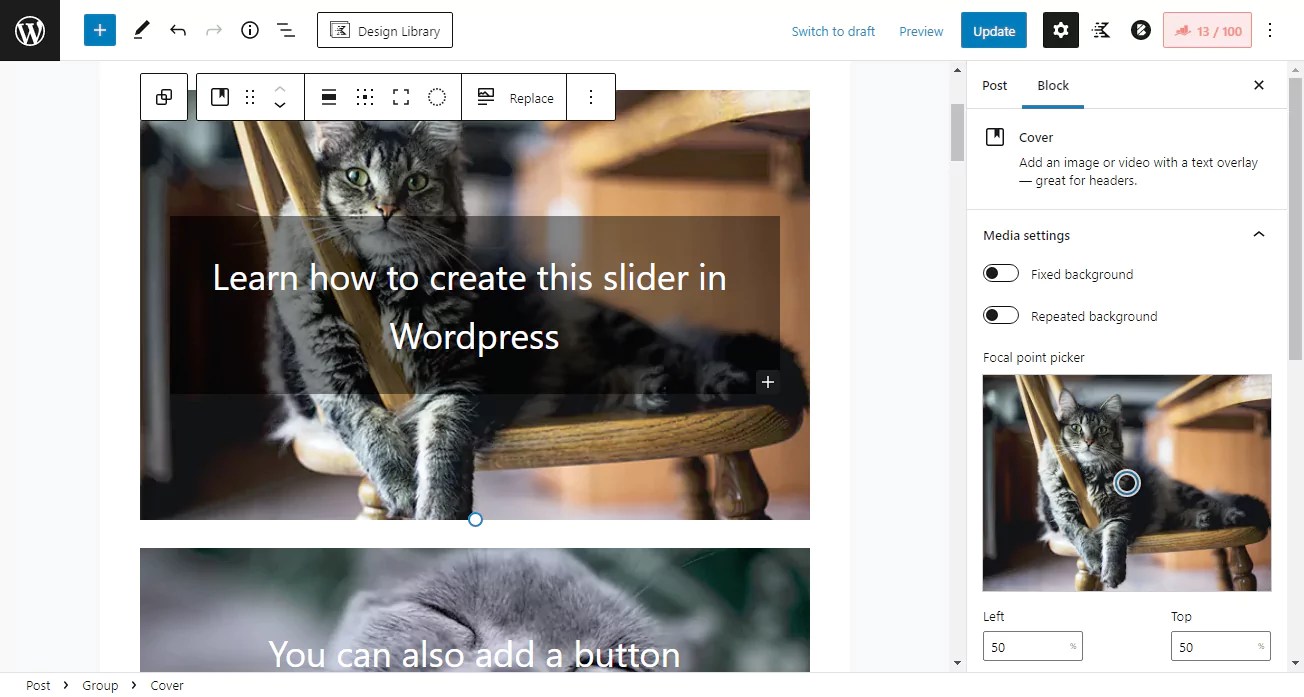
Task: Select the Tools pencil icon in top toolbar
Action: tap(141, 30)
